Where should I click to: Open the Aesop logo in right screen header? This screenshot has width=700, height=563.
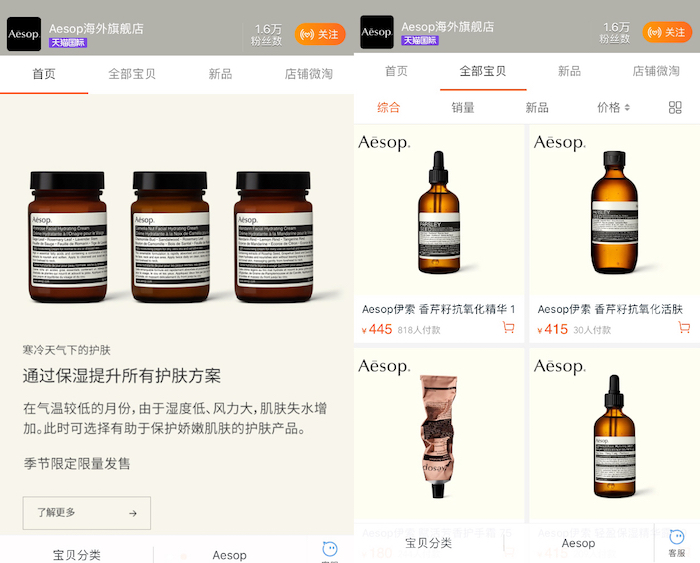pos(377,32)
